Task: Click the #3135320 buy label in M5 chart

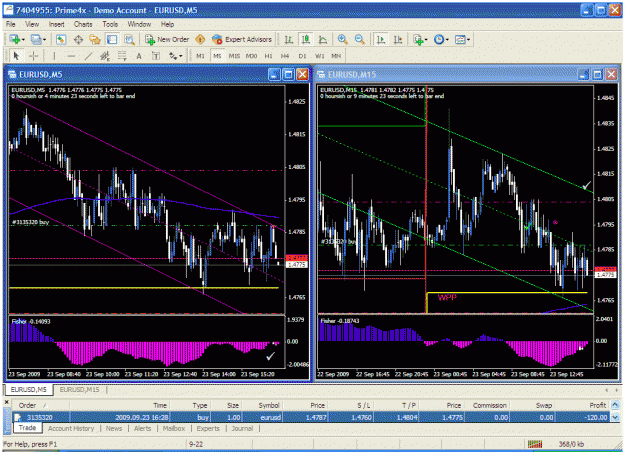Action: click(x=31, y=222)
